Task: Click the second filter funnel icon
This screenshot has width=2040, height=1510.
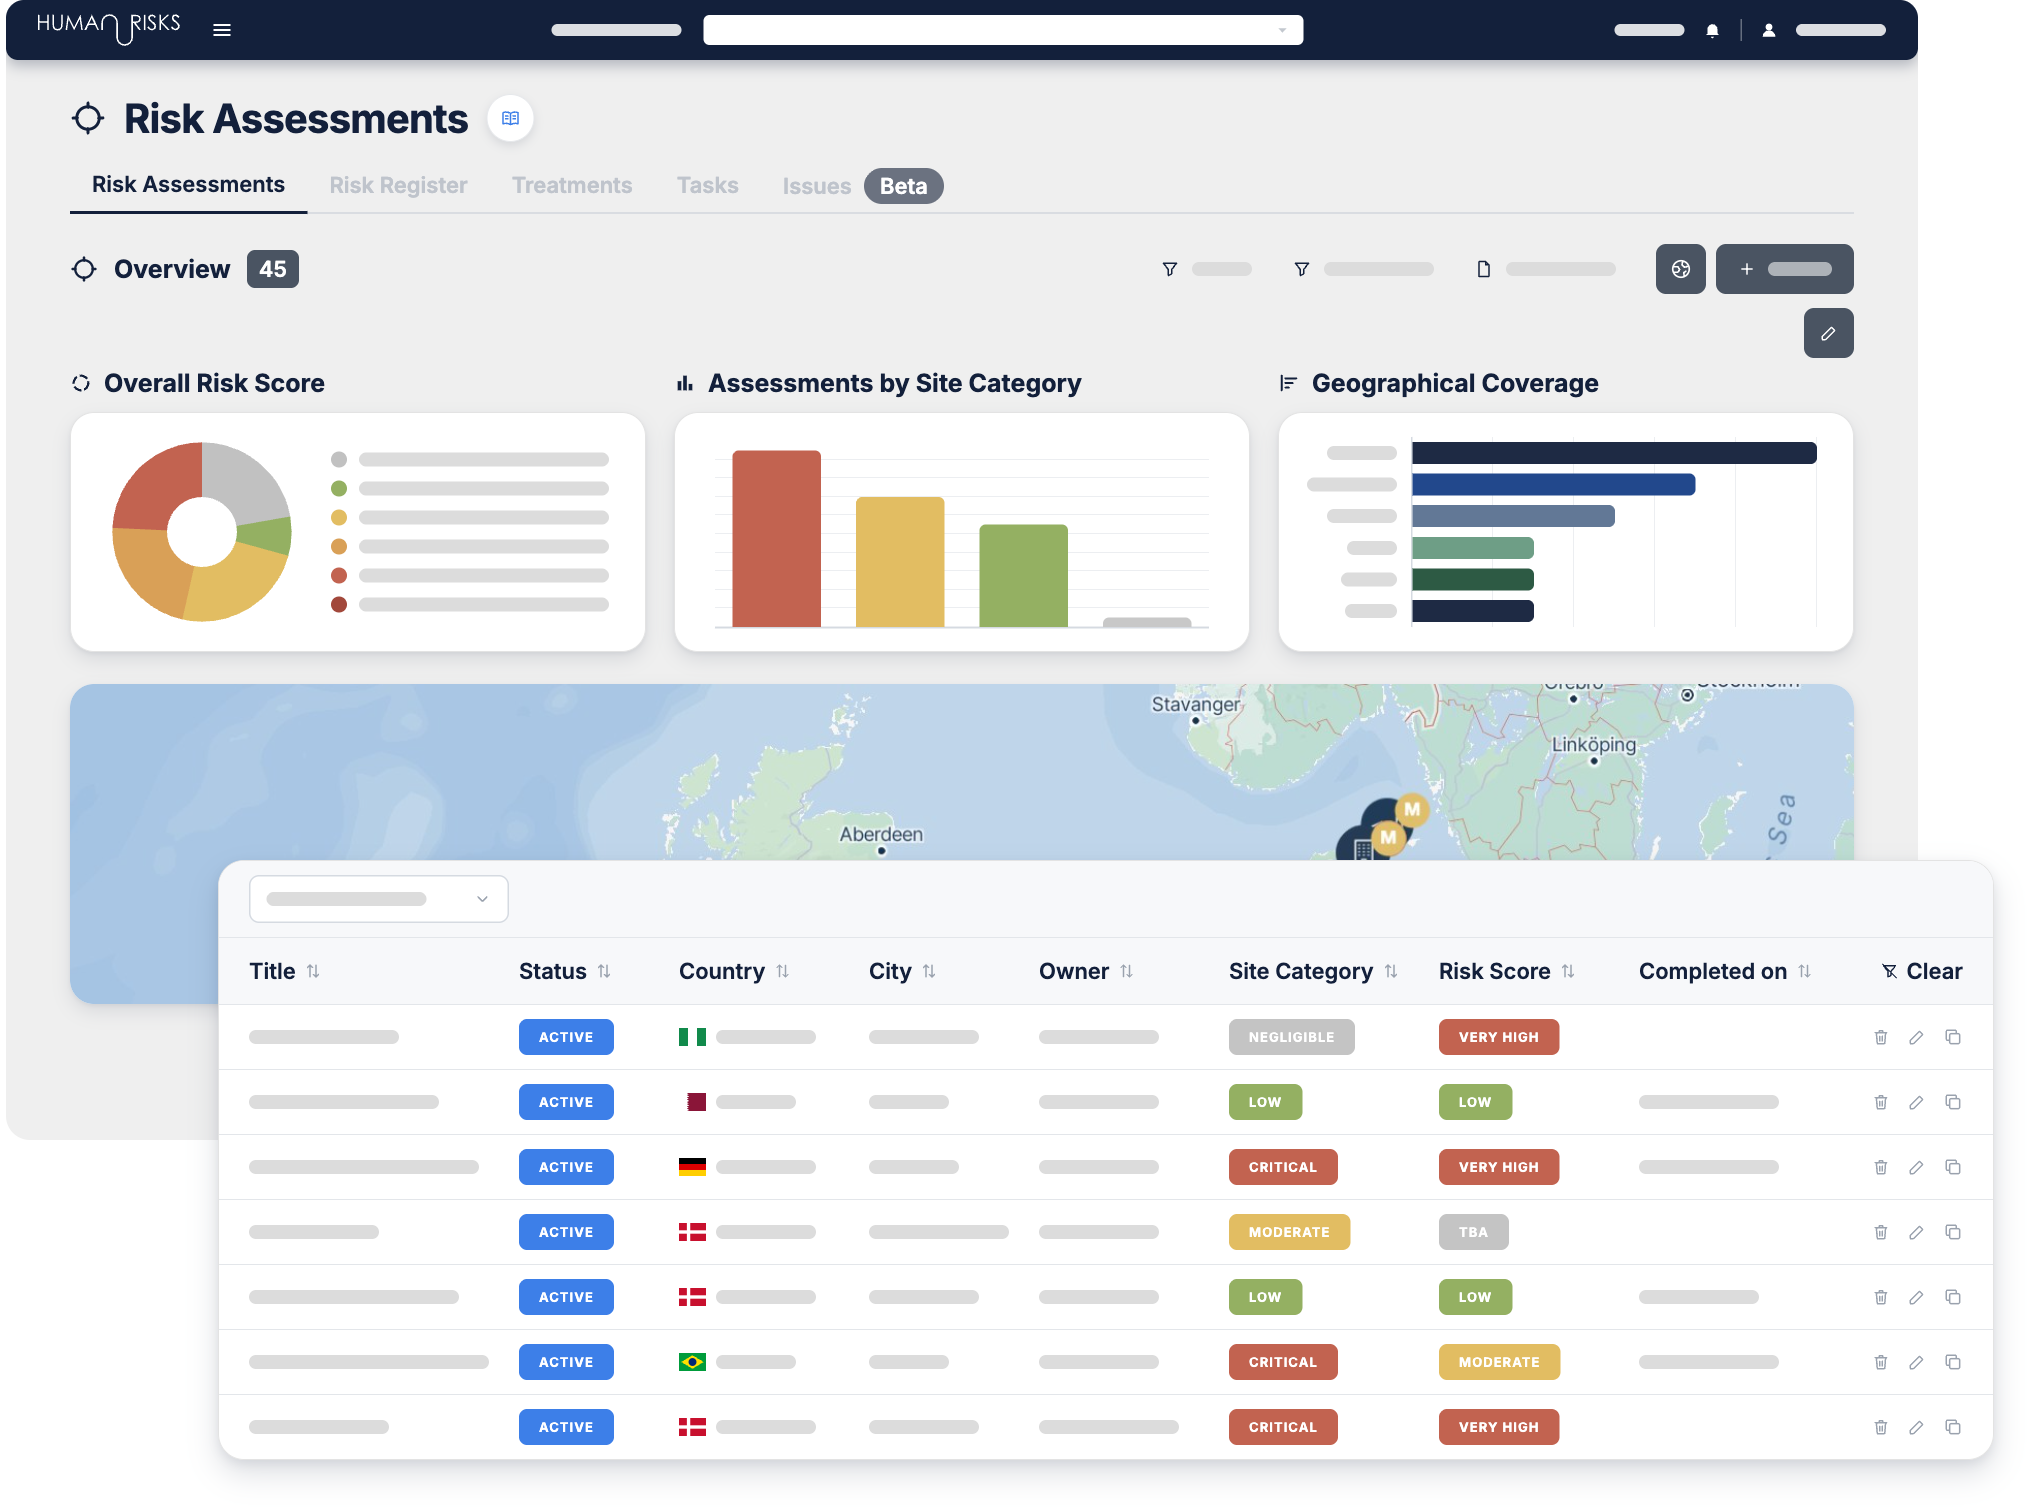Action: tap(1301, 269)
